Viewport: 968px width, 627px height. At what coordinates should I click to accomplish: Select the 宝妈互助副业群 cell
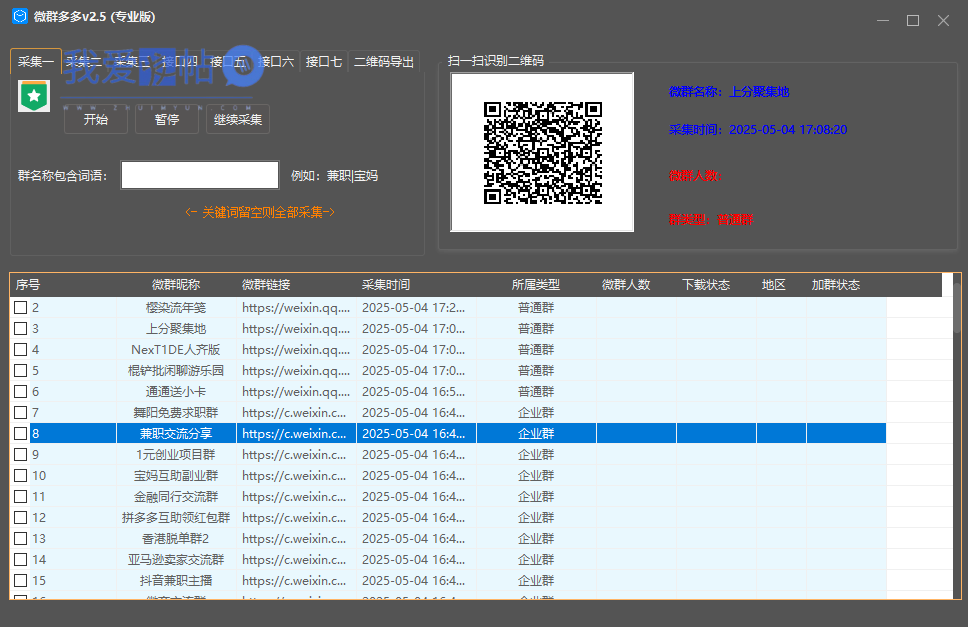[x=176, y=475]
